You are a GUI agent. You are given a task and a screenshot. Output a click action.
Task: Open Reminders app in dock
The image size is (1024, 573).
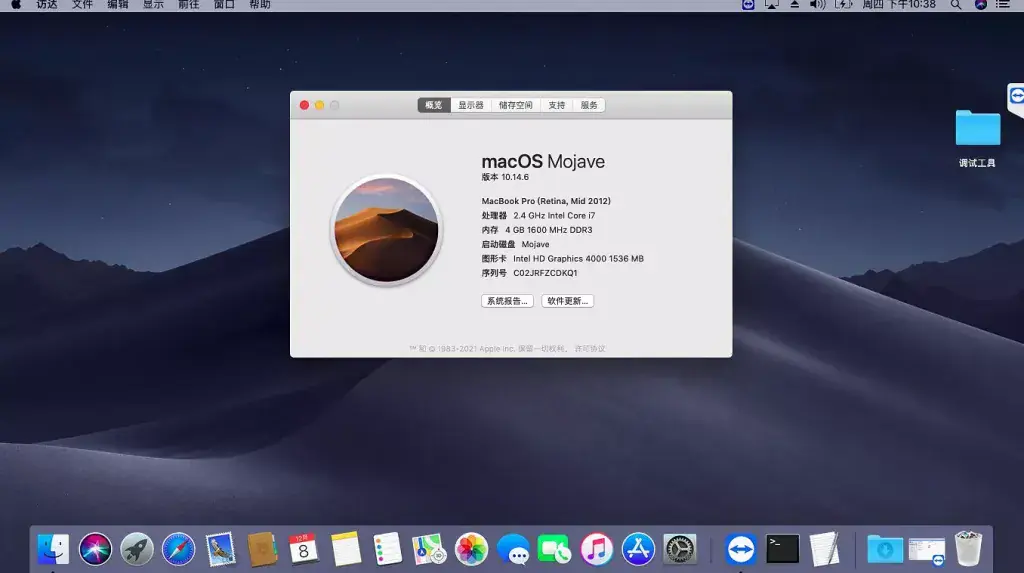[387, 549]
